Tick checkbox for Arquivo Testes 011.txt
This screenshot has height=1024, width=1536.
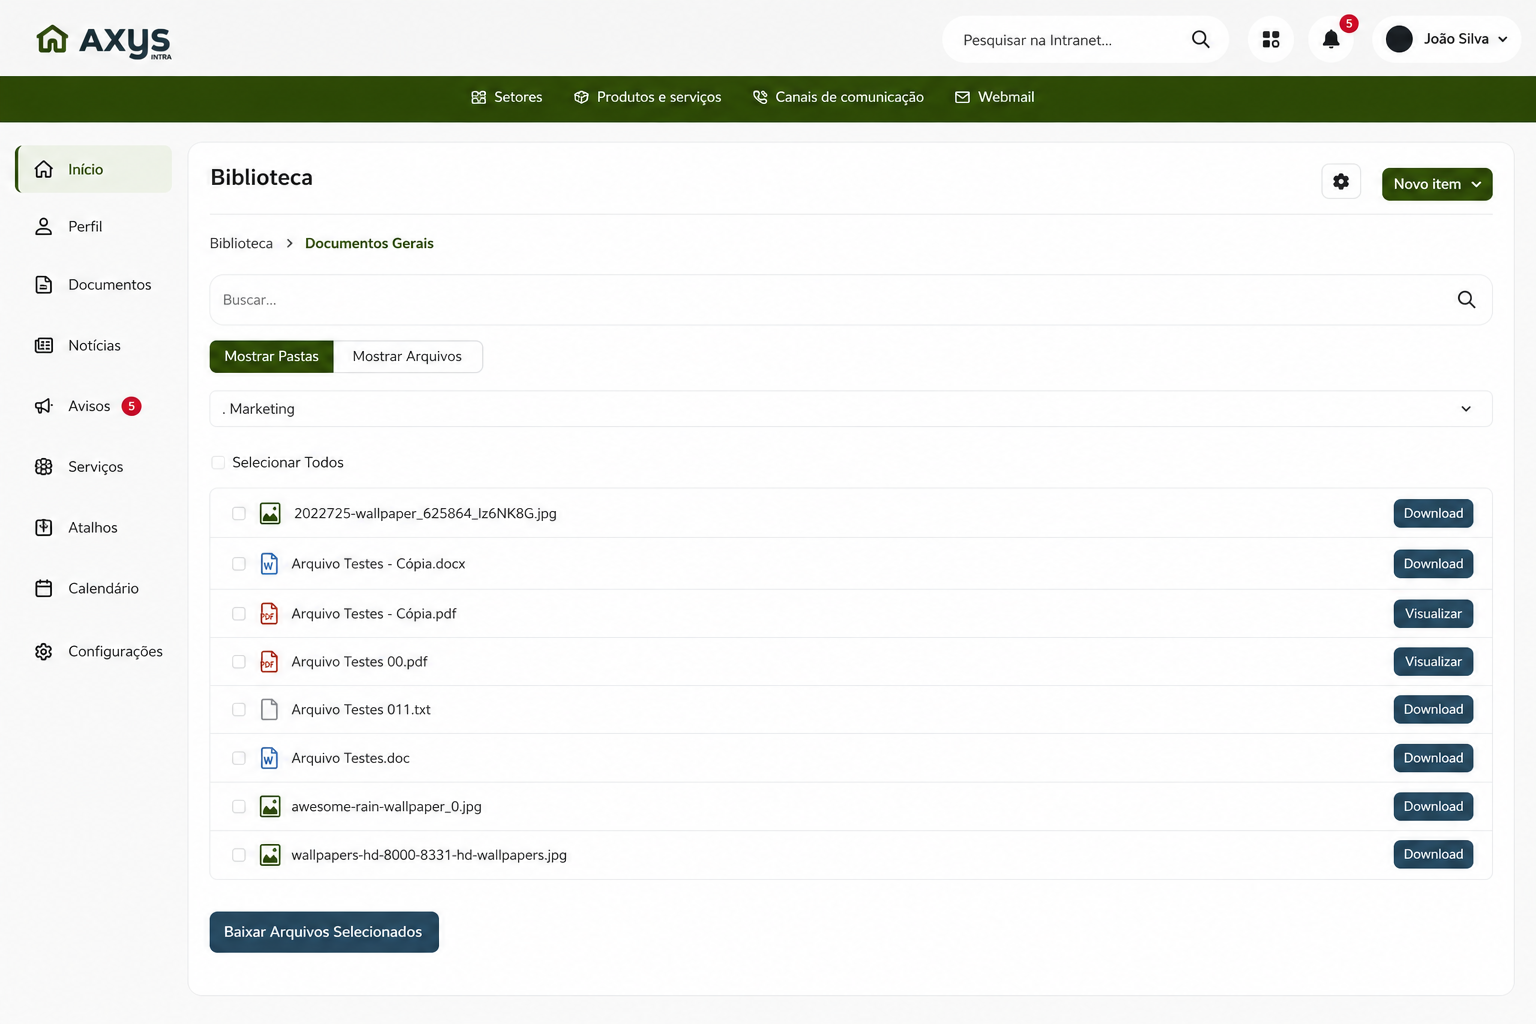239,710
